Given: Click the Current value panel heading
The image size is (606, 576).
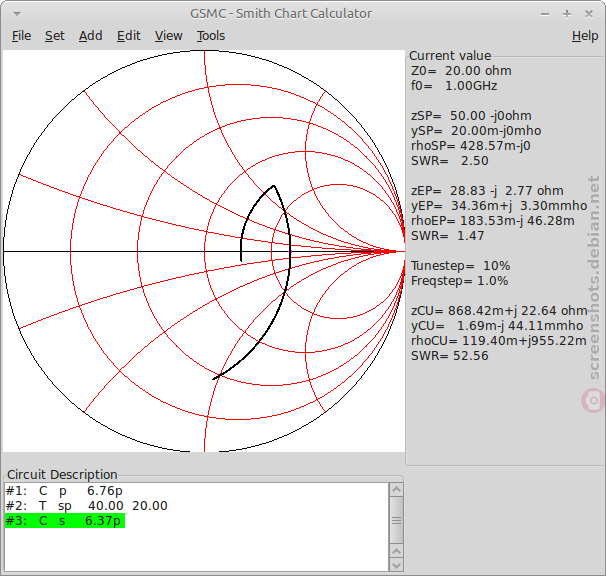Looking at the screenshot, I should coord(450,56).
